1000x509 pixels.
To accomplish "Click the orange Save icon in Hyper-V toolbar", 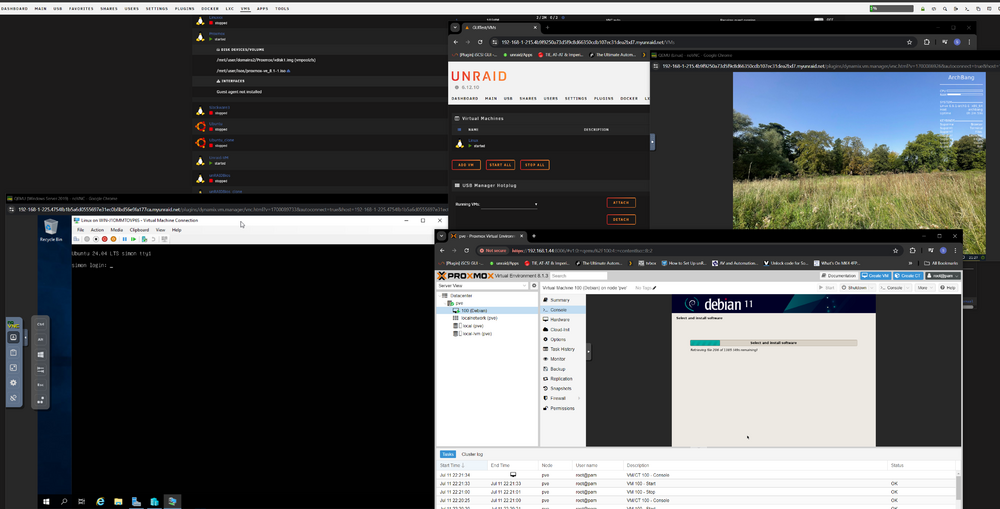I will click(x=114, y=239).
